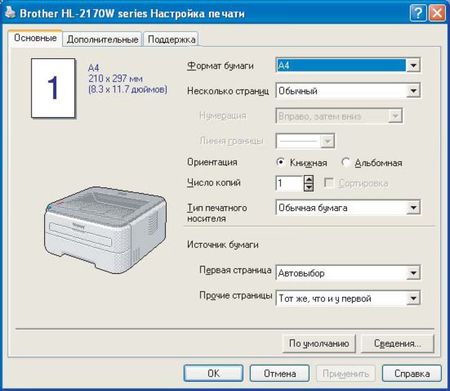Click the title bar help question mark
Viewport: 450px width, 391px height.
pyautogui.click(x=418, y=13)
